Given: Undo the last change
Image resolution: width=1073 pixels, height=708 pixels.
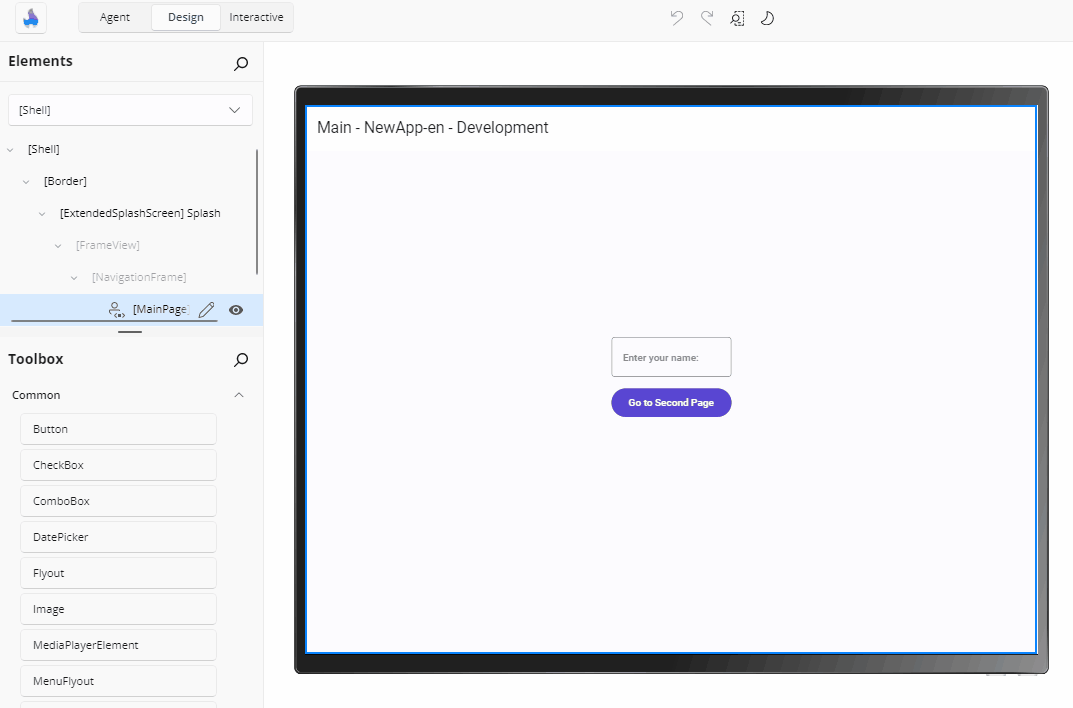Looking at the screenshot, I should tap(676, 18).
